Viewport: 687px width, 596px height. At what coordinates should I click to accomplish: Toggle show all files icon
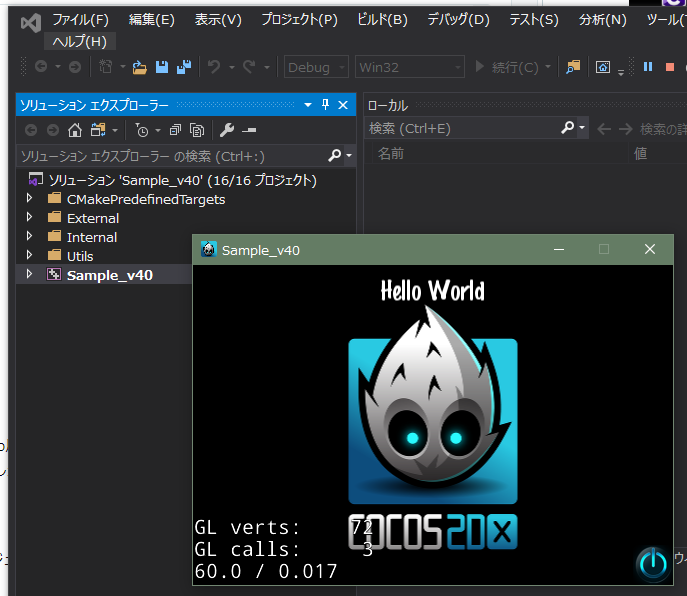(197, 130)
